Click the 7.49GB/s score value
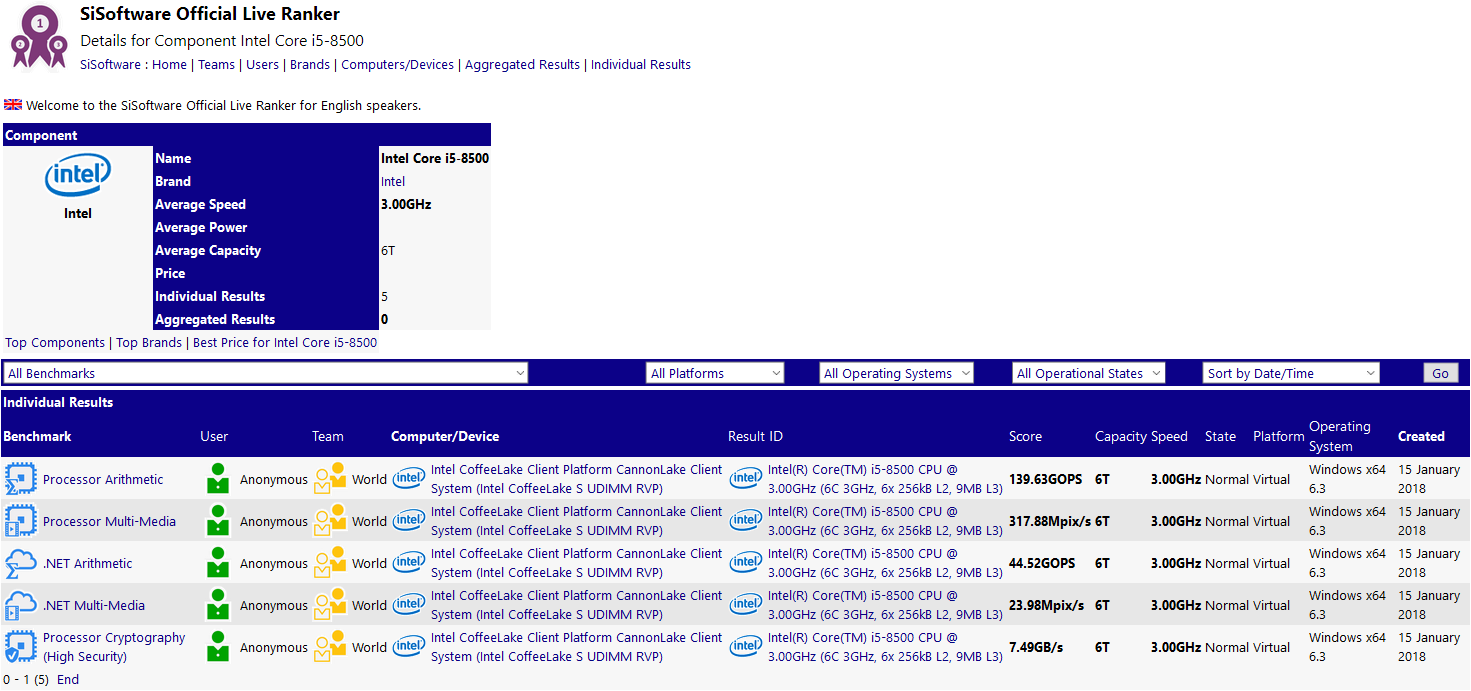 1036,647
